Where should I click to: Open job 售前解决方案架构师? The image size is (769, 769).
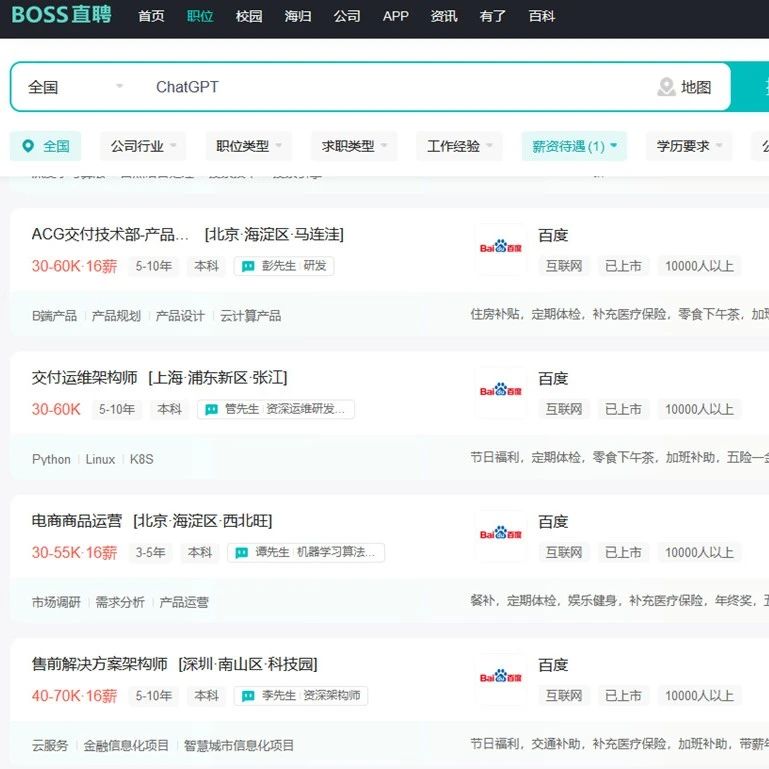pos(100,664)
